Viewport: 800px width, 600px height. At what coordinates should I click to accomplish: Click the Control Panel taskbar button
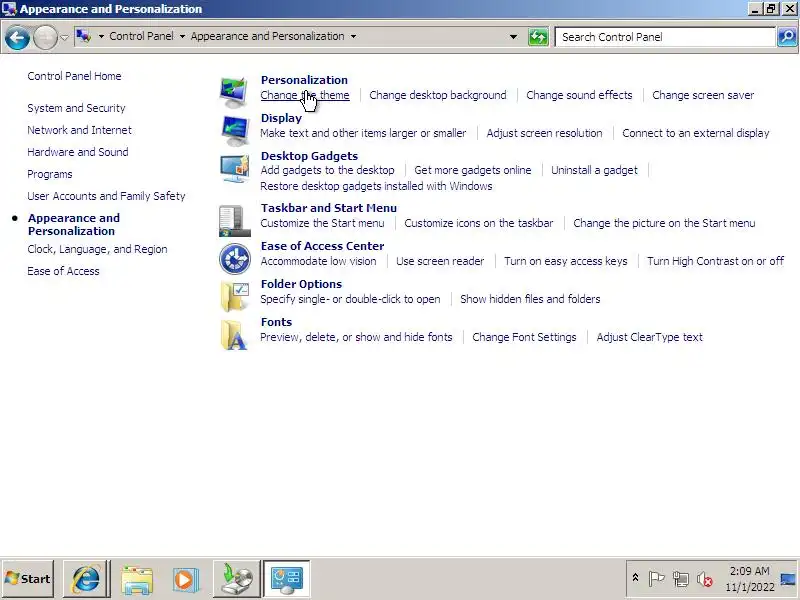pos(287,579)
